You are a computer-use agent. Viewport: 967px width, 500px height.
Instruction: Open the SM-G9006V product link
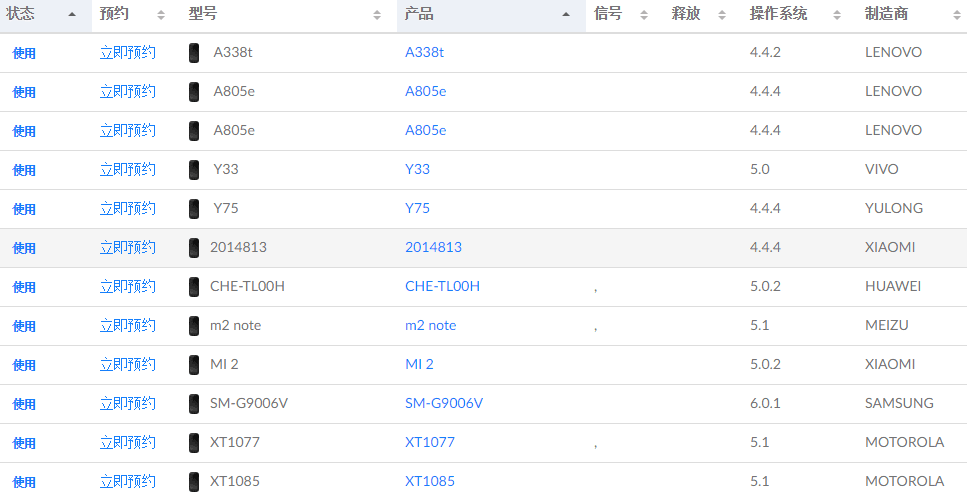point(444,403)
